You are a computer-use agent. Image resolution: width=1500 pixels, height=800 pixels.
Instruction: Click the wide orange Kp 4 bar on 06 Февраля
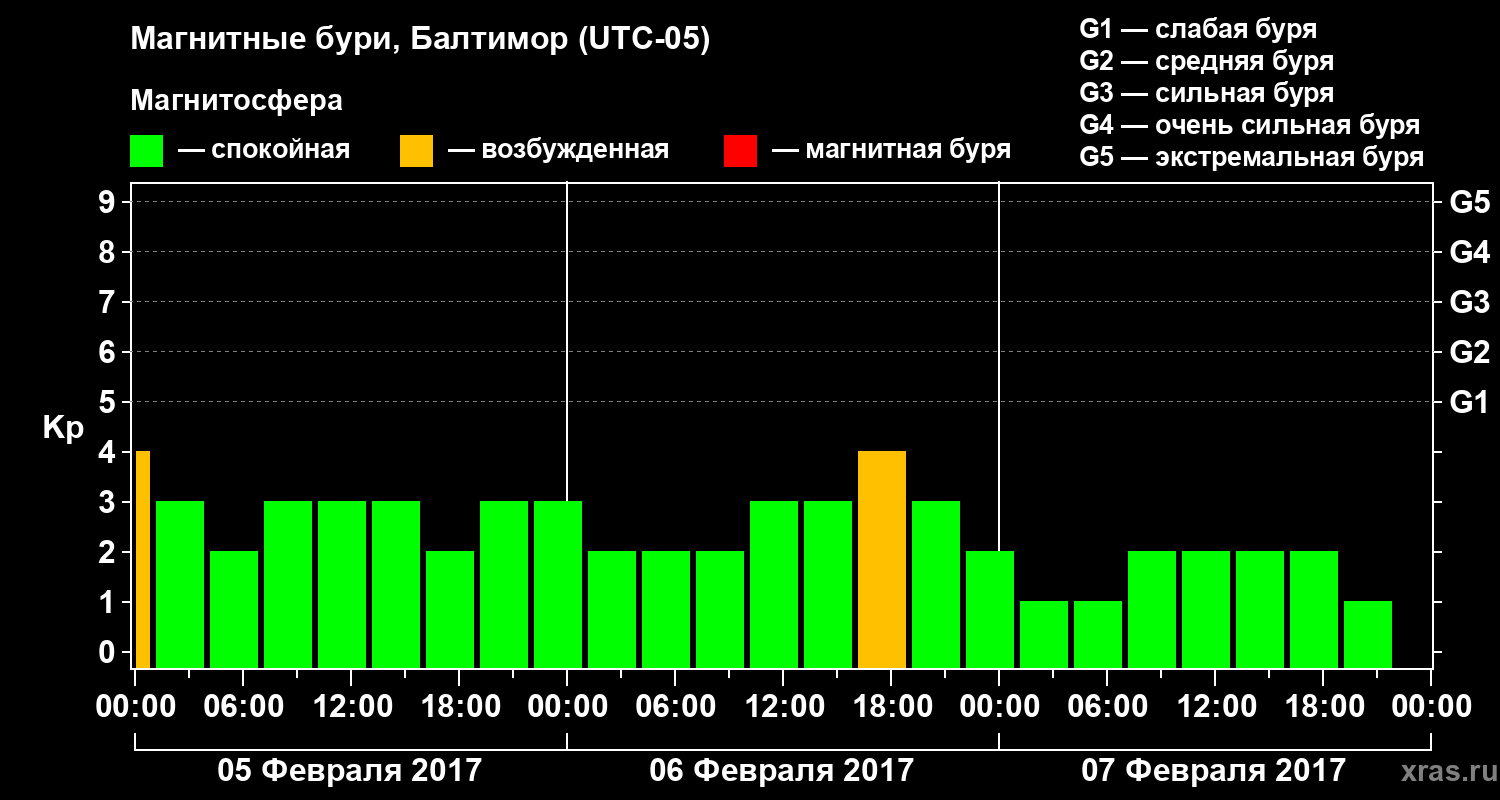click(x=882, y=559)
